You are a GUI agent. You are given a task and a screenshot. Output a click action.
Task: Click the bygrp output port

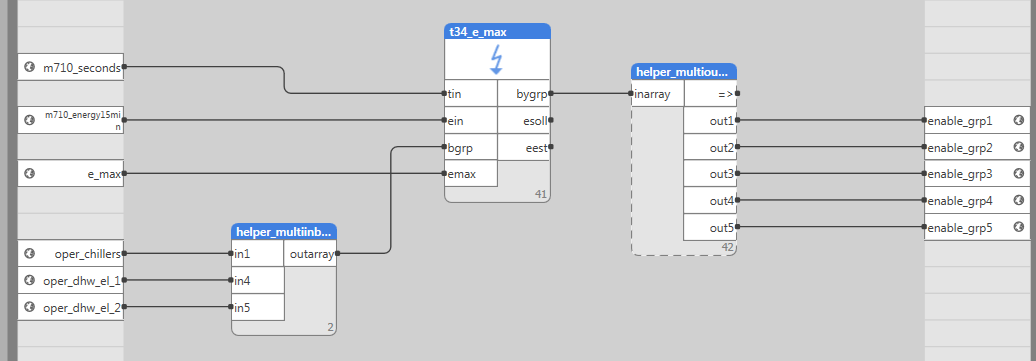[550, 94]
